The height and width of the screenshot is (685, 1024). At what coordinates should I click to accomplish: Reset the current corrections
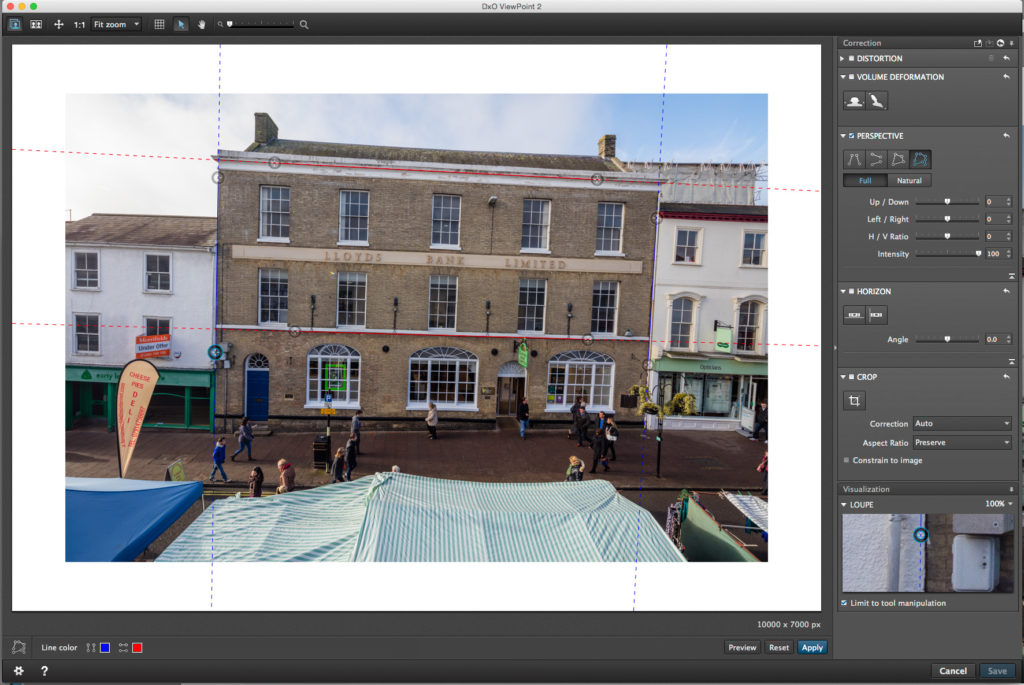(778, 647)
